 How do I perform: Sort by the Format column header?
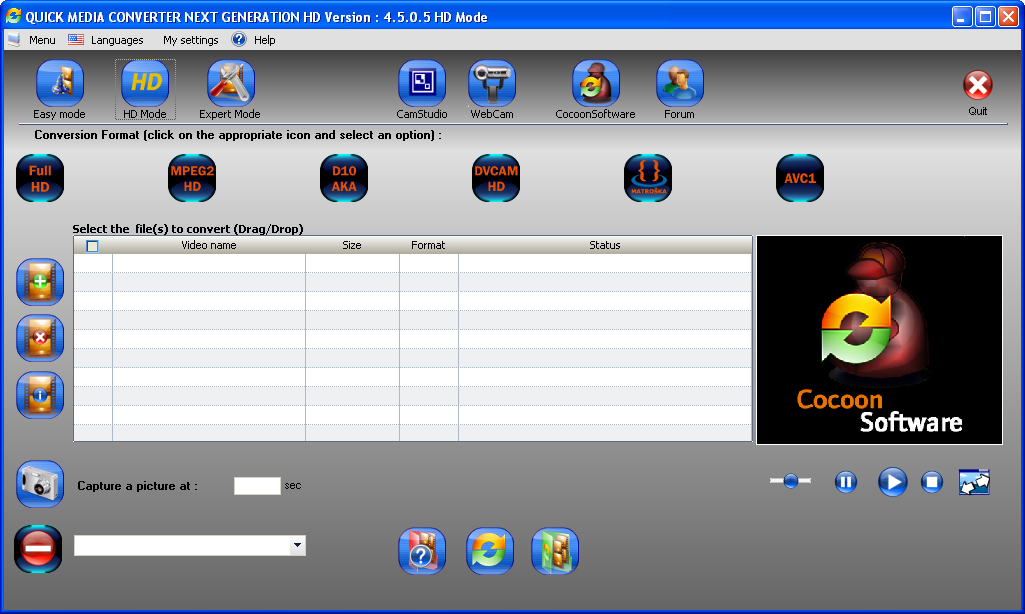click(428, 245)
